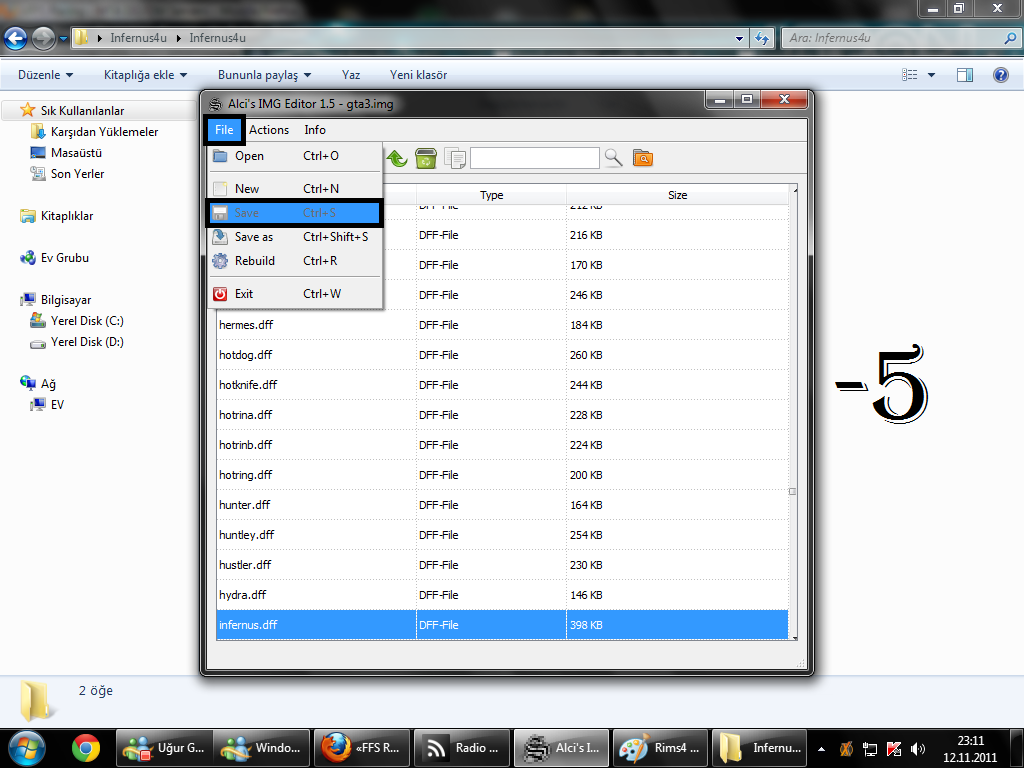Image resolution: width=1024 pixels, height=768 pixels.
Task: Open Explorer help question mark icon
Action: [x=1000, y=75]
